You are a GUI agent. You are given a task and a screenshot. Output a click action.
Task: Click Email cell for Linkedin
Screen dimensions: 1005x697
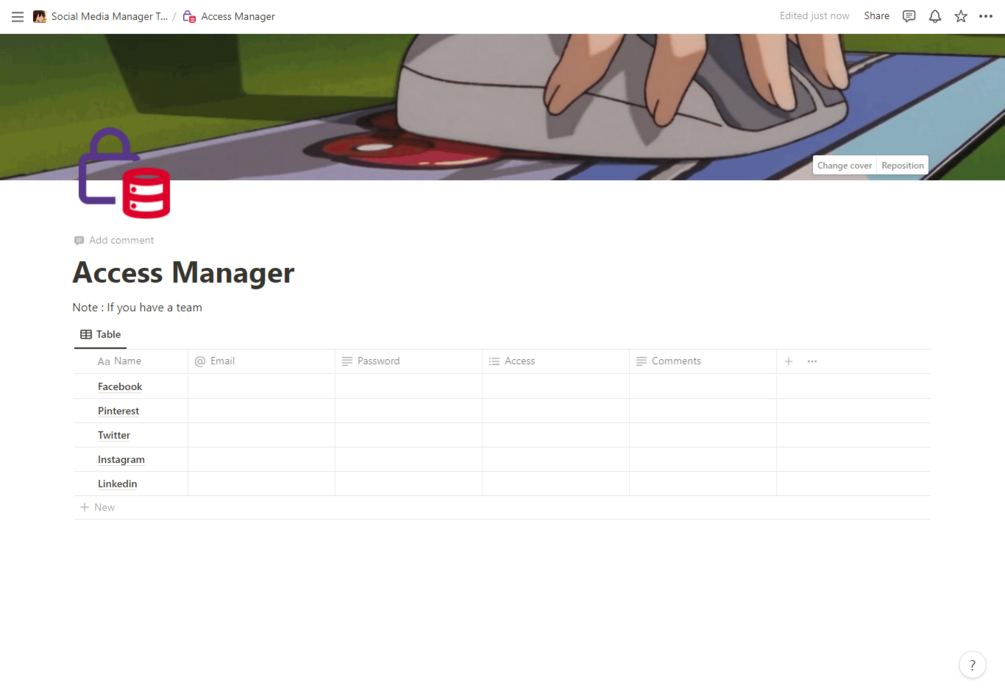(262, 484)
